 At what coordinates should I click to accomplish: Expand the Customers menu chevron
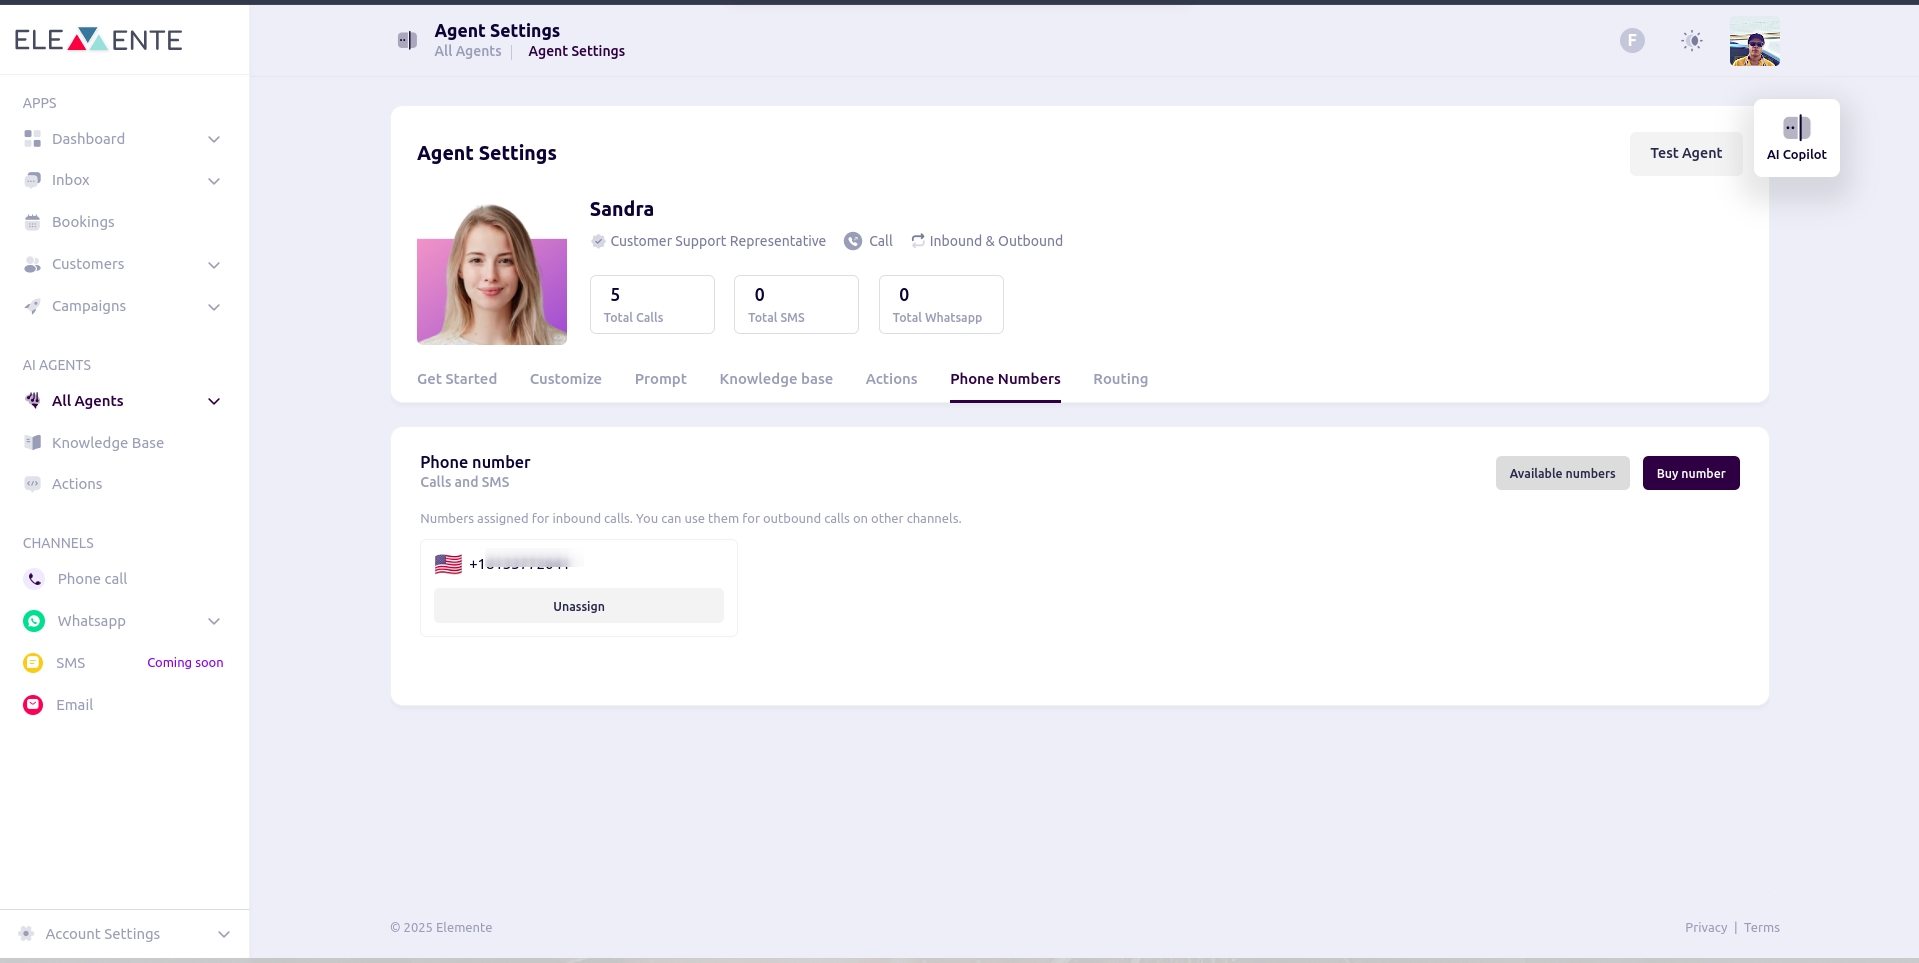(x=214, y=265)
